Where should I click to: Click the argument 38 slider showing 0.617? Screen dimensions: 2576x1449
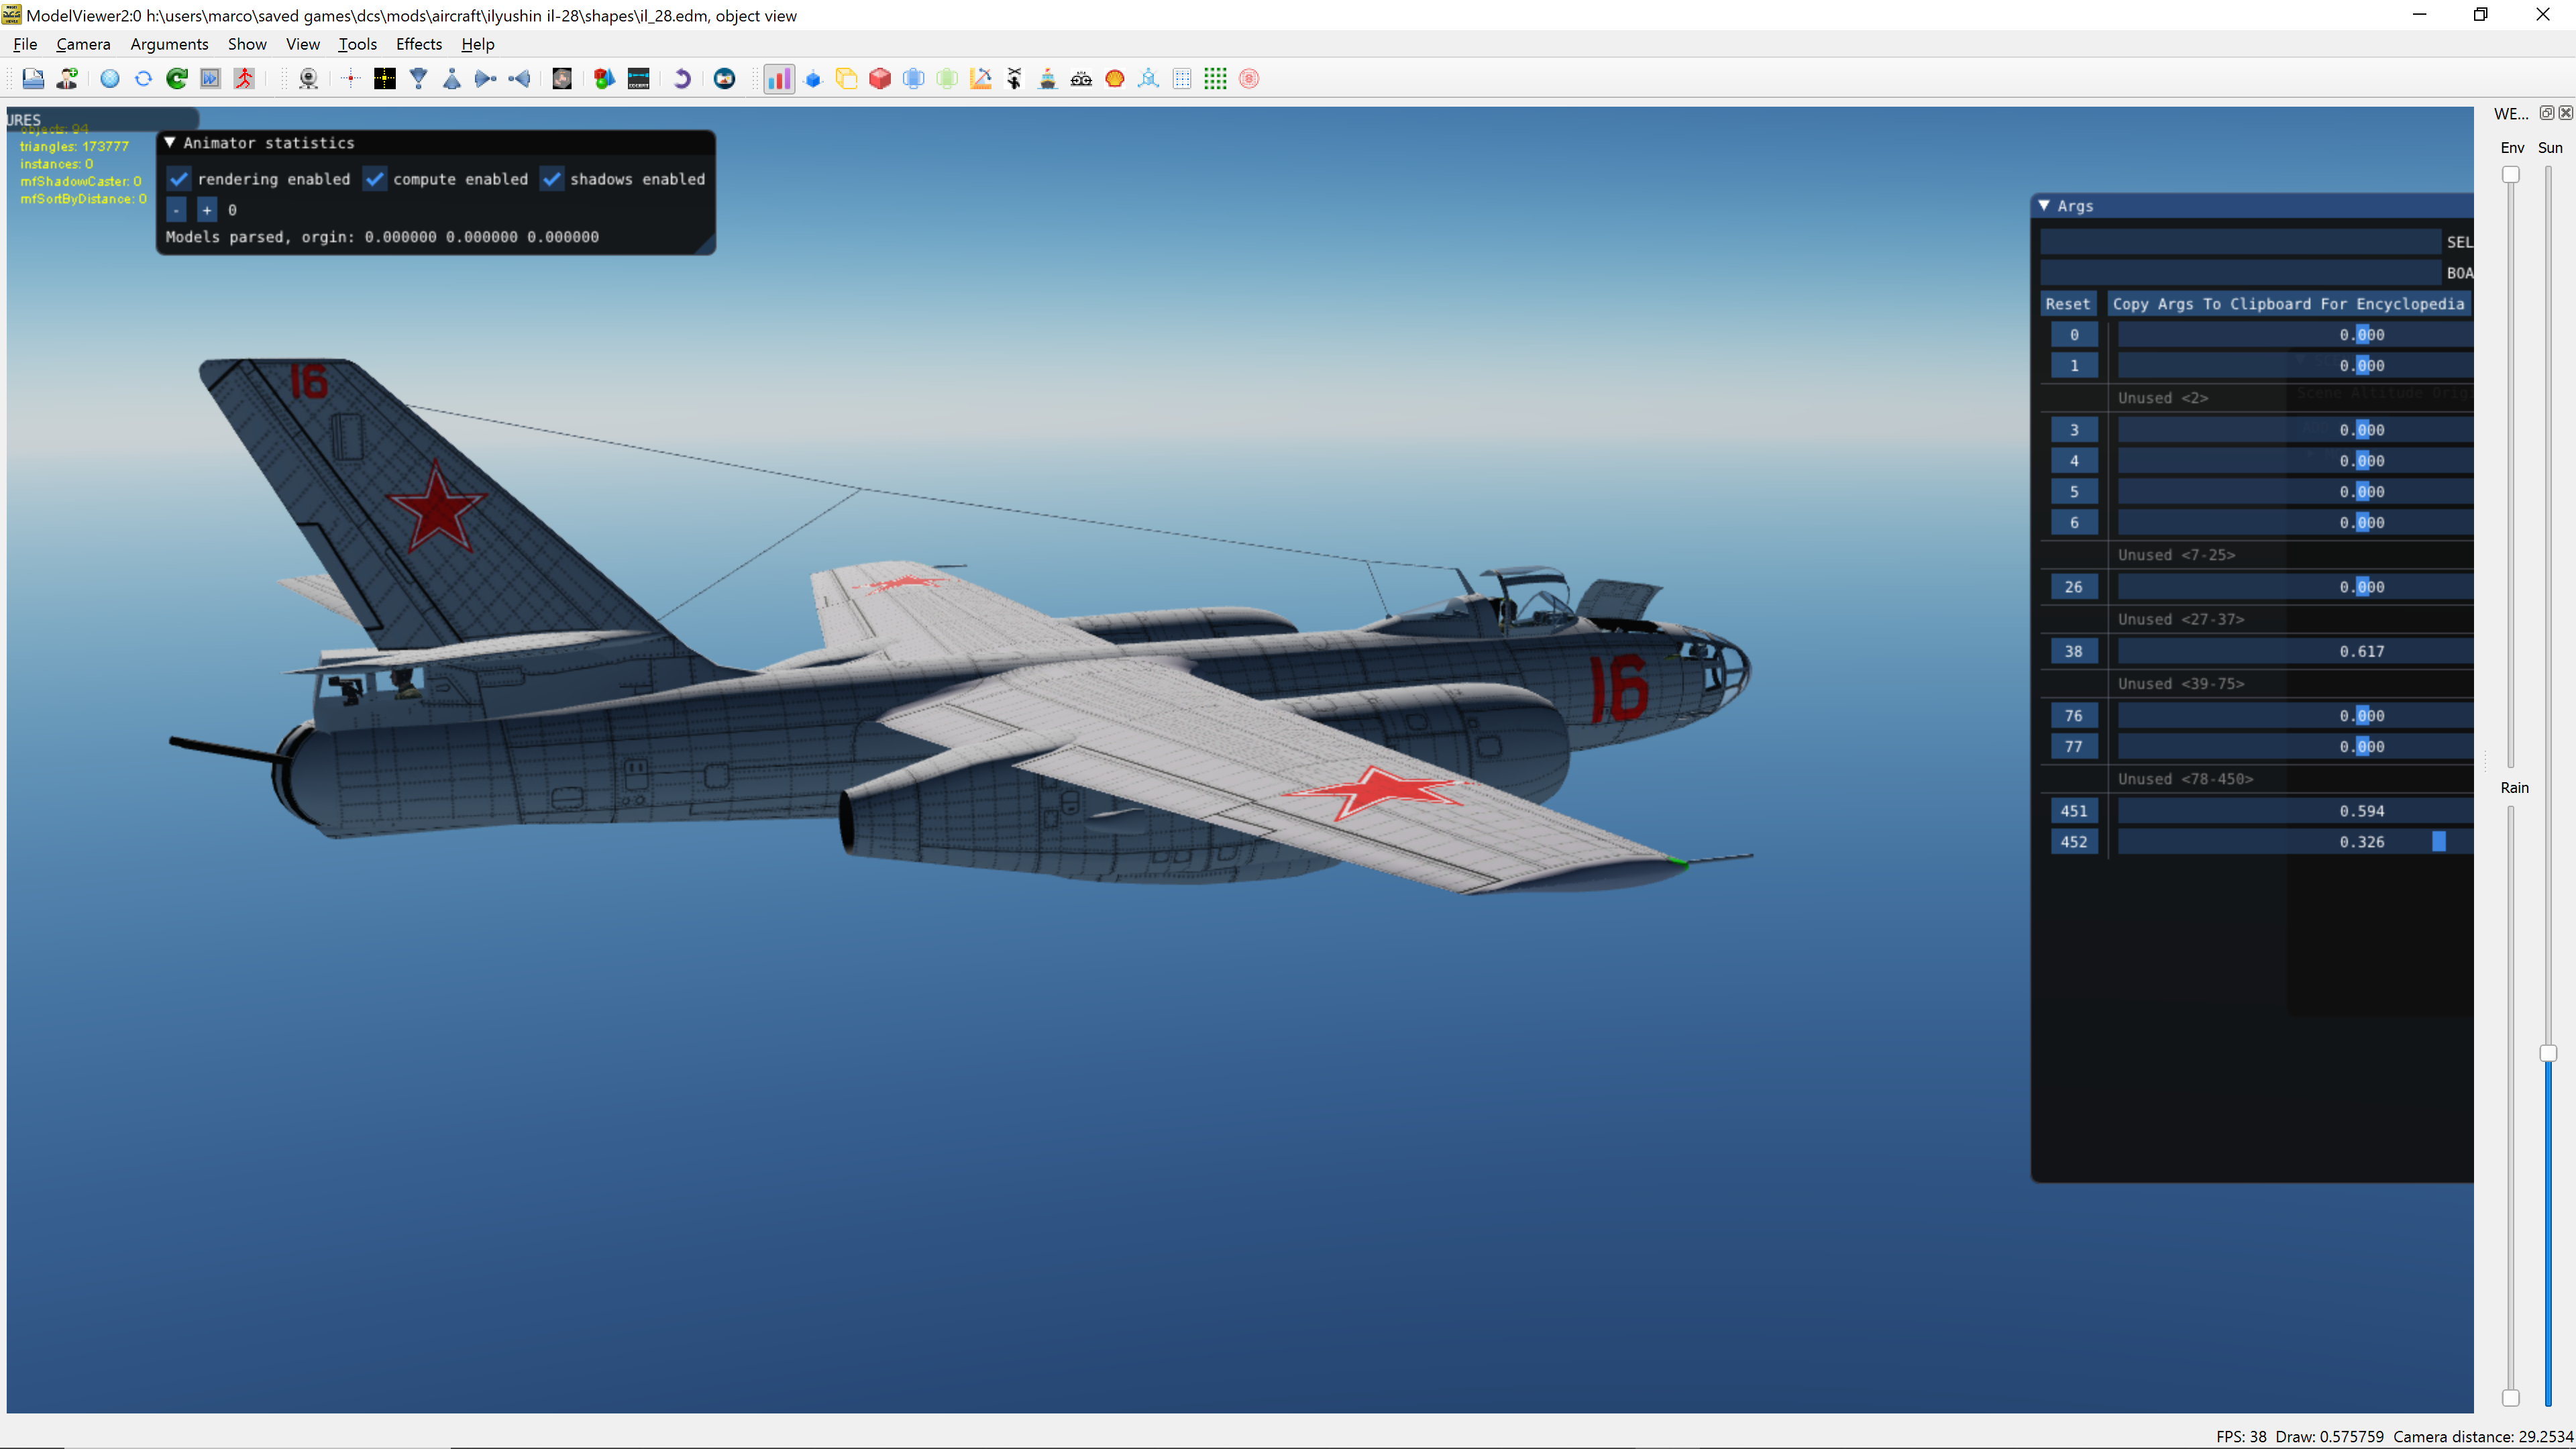[x=2295, y=651]
